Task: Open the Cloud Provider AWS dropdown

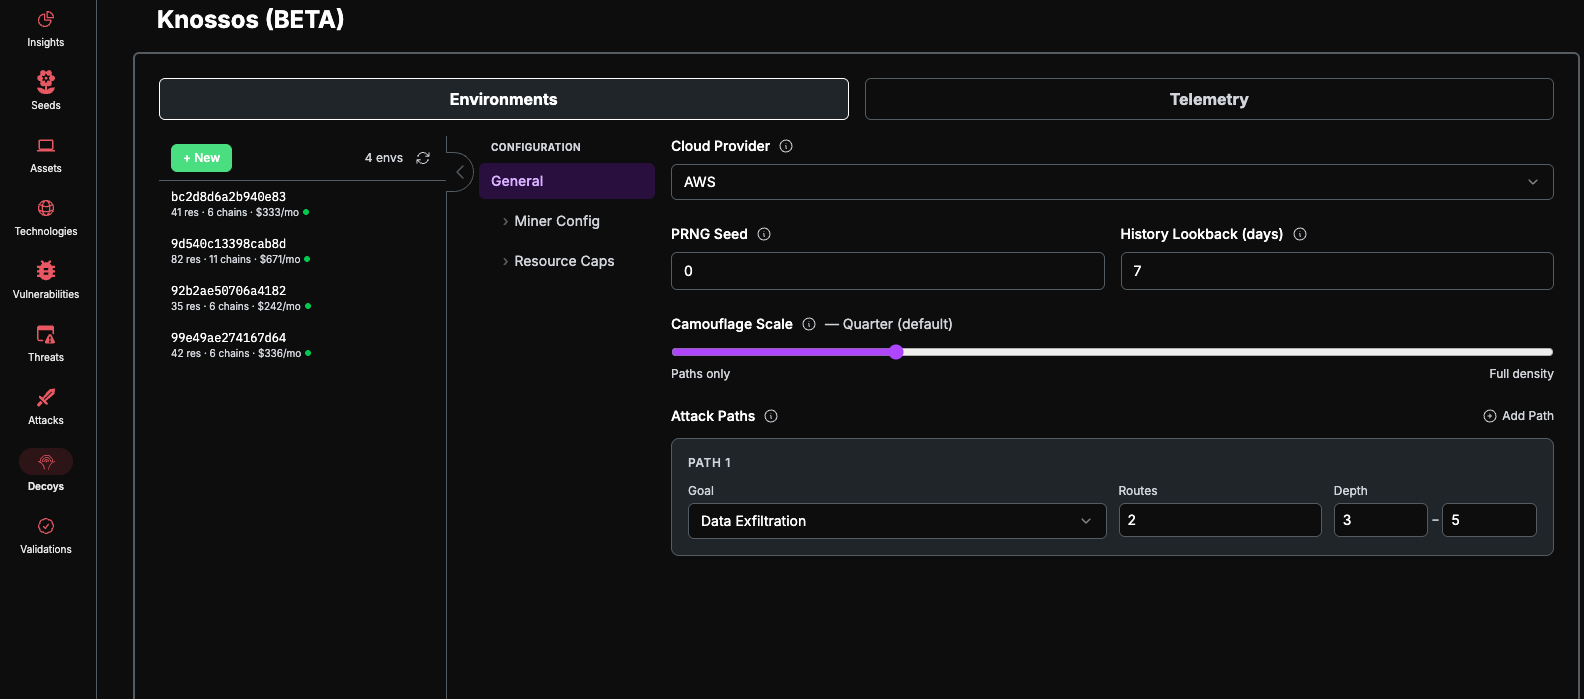Action: tap(1112, 182)
